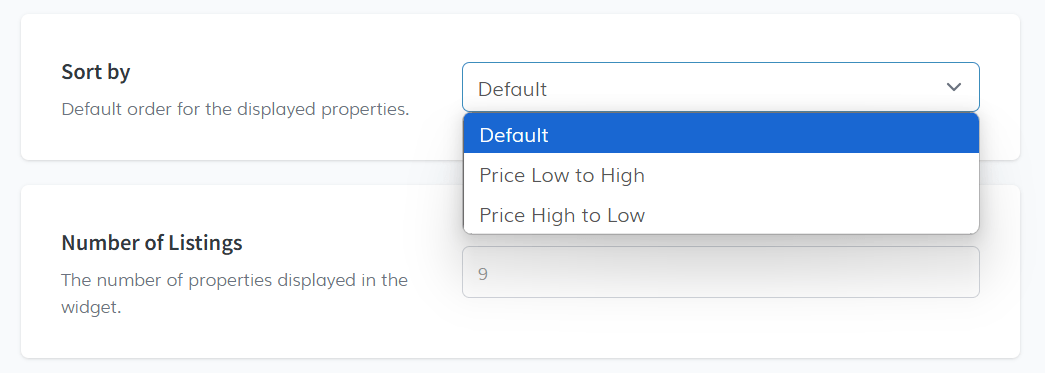Click 'Default order for the displayed properties' text
Screen dimensions: 1045x373
[235, 109]
